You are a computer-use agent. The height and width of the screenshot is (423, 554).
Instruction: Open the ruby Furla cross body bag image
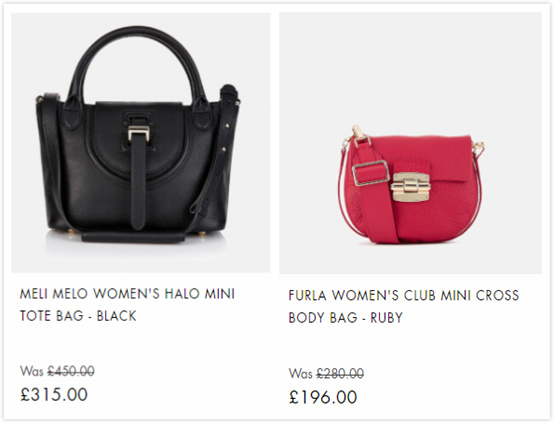[x=410, y=143]
